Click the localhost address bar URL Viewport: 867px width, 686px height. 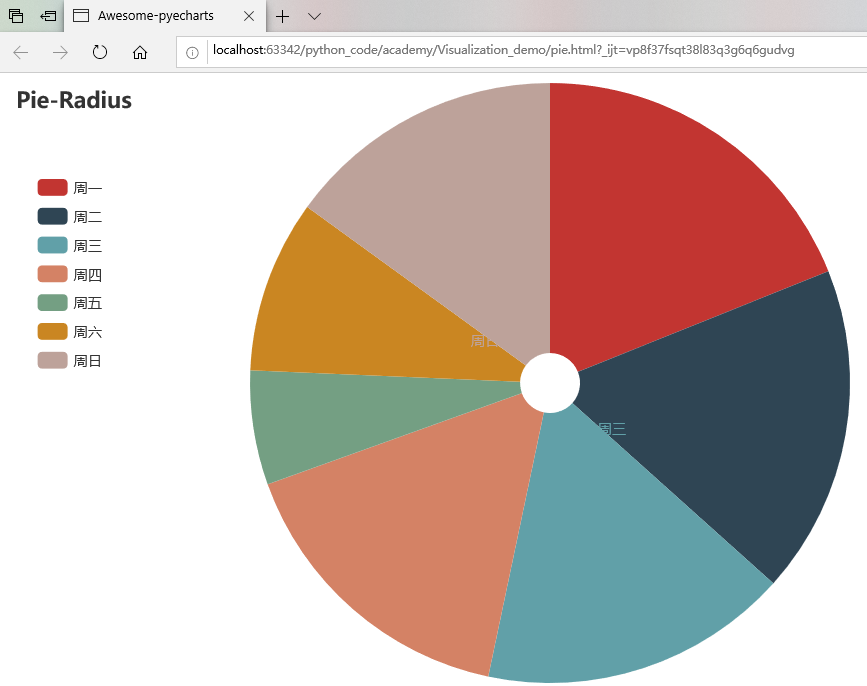coord(503,50)
